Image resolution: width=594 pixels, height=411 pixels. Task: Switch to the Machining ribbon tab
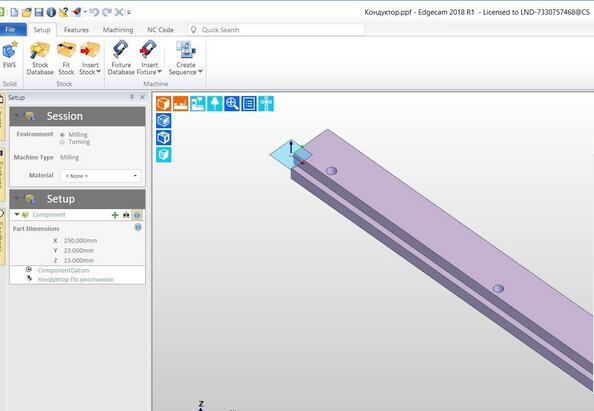point(118,30)
